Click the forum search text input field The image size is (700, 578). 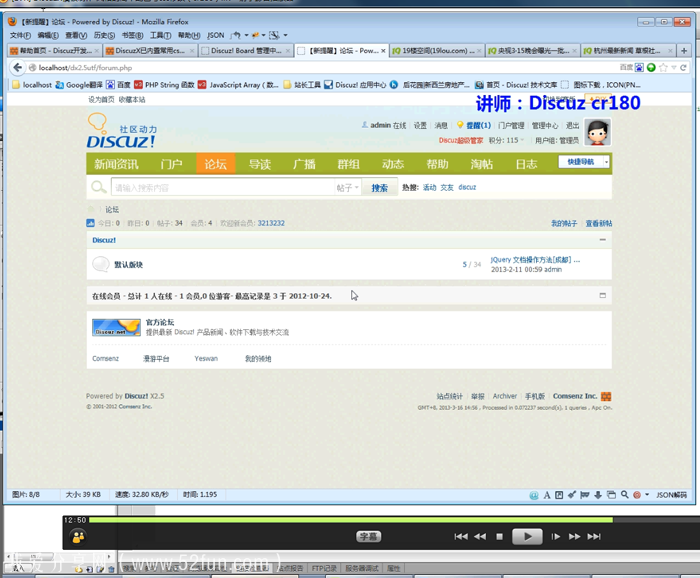[222, 188]
